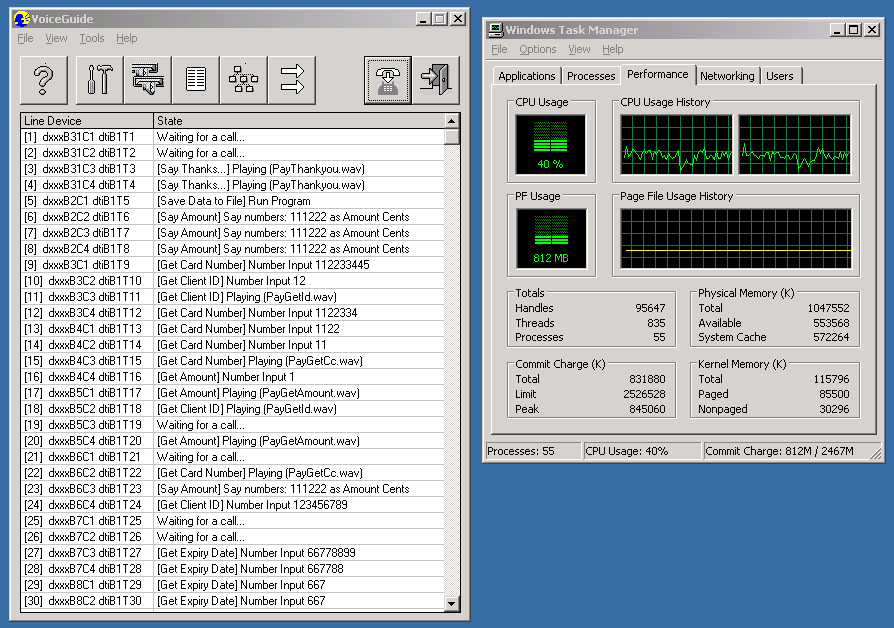Select line [17] dxxxB5C1 dtiB1T17
Image resolution: width=894 pixels, height=628 pixels.
233,392
